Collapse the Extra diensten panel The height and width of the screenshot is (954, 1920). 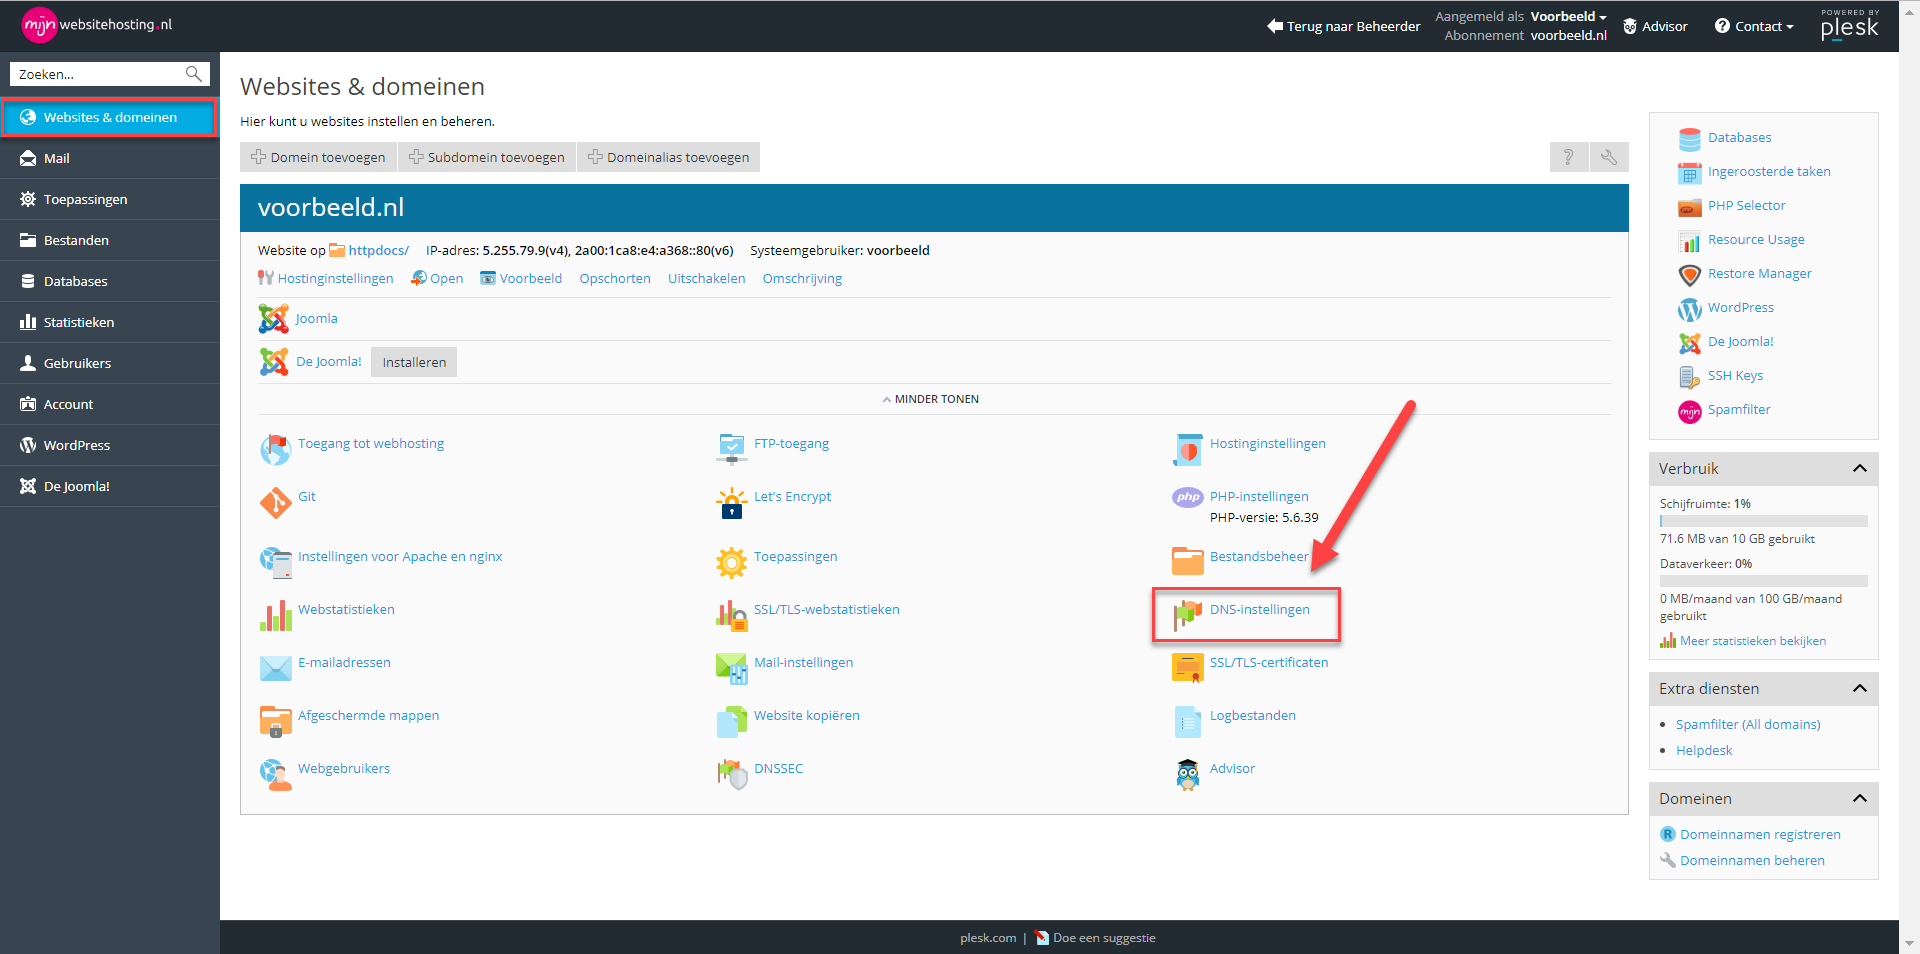(x=1859, y=688)
